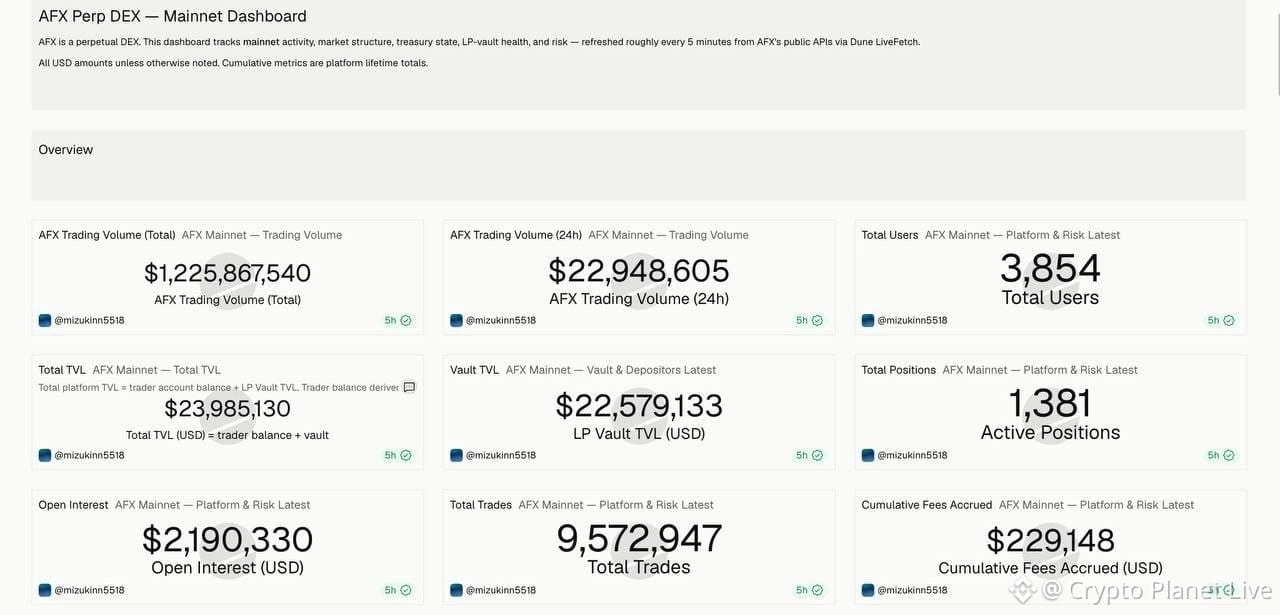Click the 5h refresh age on Vault TVL card
The width and height of the screenshot is (1280, 615).
[802, 456]
